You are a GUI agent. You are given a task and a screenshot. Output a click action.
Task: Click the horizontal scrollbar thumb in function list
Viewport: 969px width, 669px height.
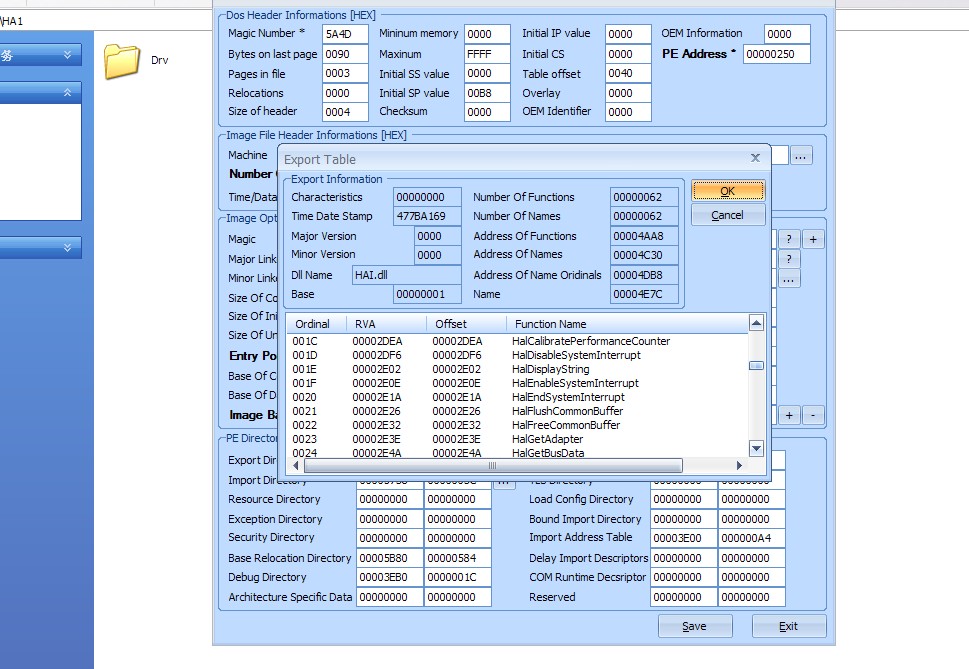coord(493,465)
